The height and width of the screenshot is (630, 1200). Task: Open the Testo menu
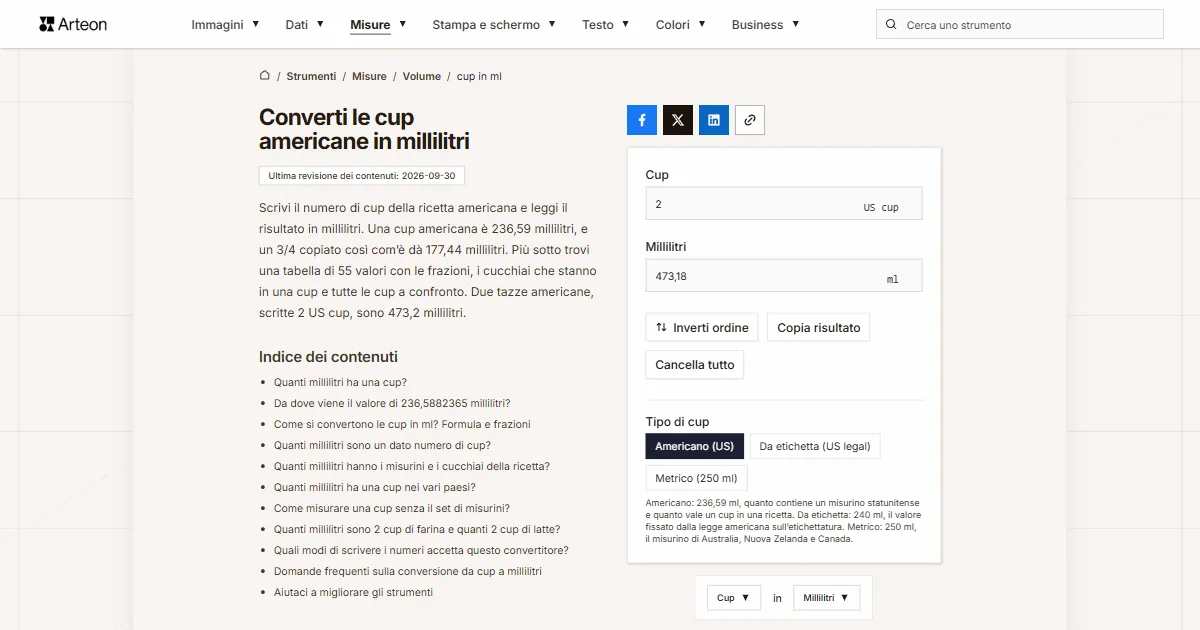[x=606, y=24]
